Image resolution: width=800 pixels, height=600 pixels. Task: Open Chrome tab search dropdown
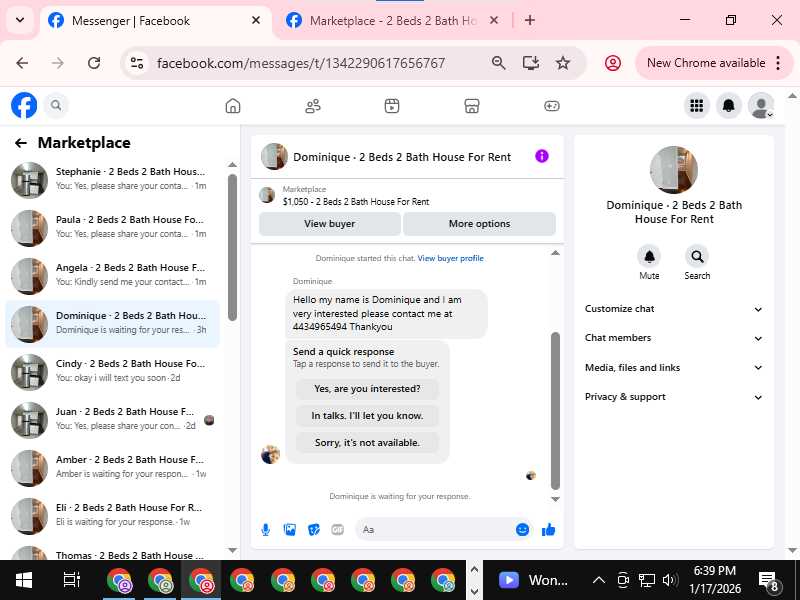20,20
